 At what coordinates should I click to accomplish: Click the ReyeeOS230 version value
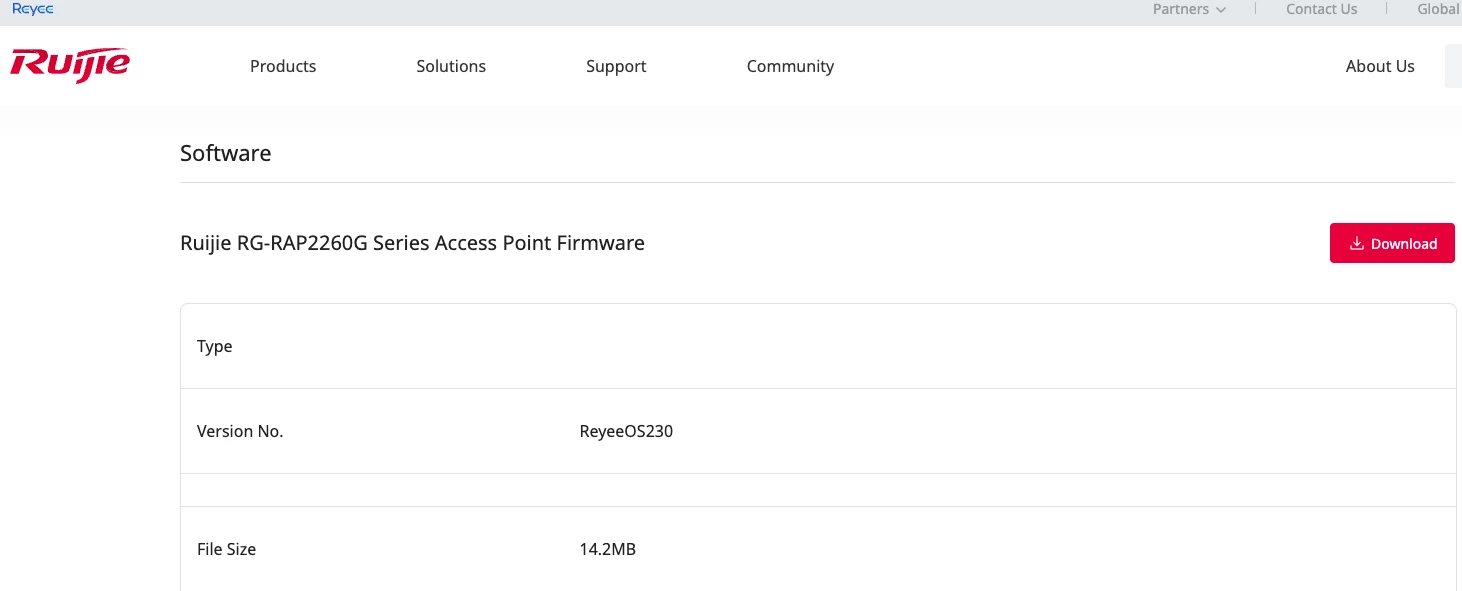[x=626, y=431]
